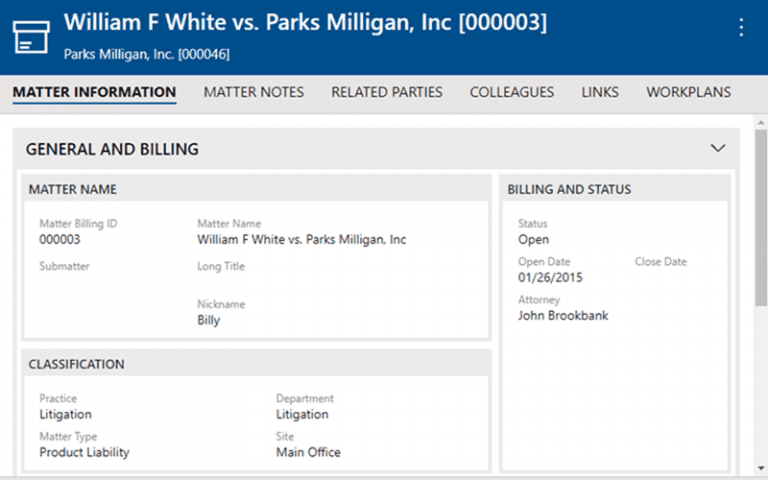
Task: Click the matter archive box icon
Action: (31, 37)
